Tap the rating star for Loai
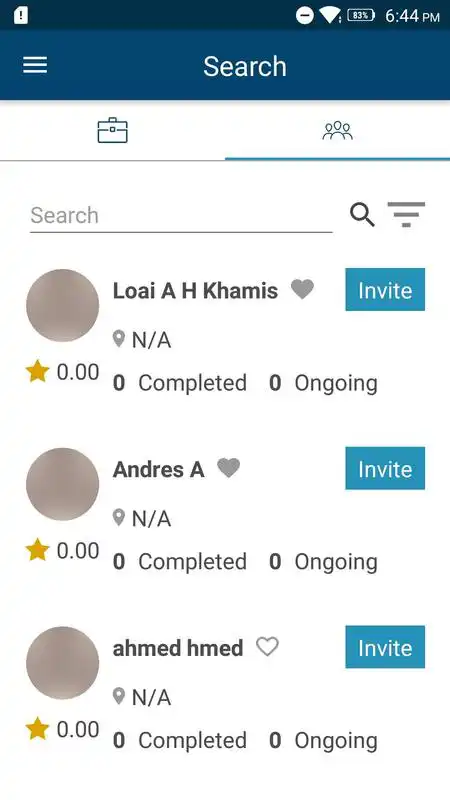 tap(37, 371)
